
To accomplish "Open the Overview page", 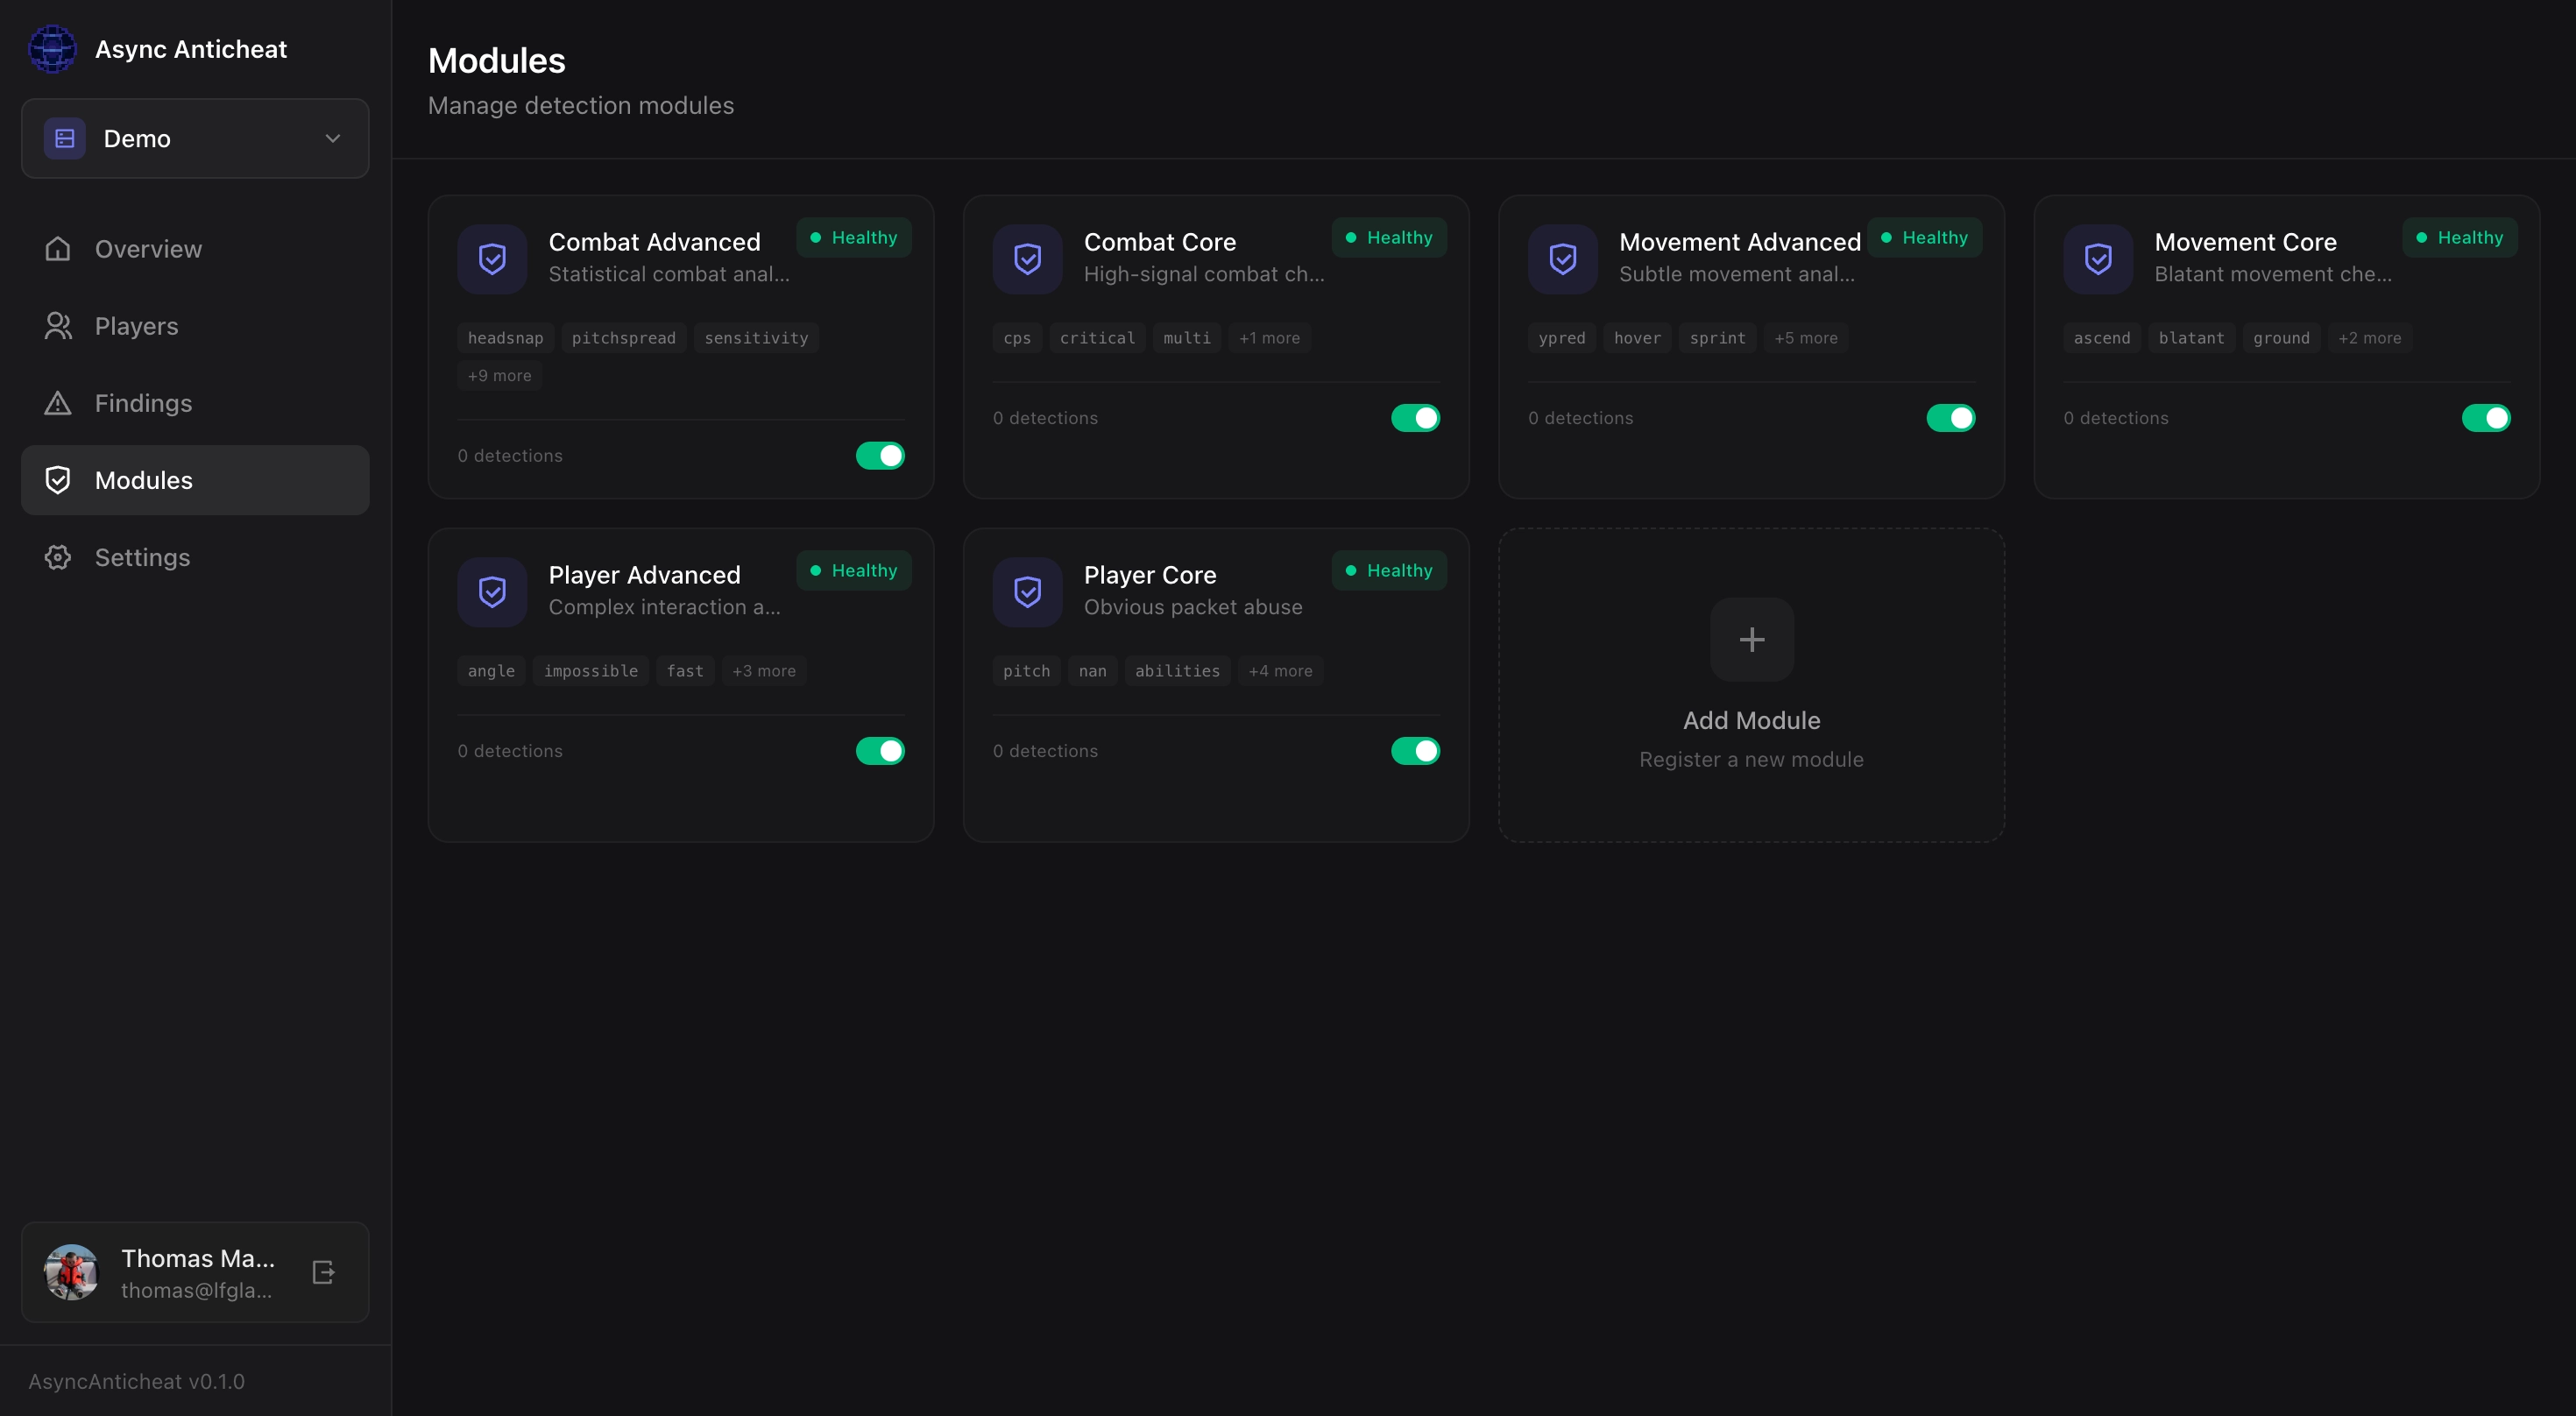I will [x=148, y=249].
